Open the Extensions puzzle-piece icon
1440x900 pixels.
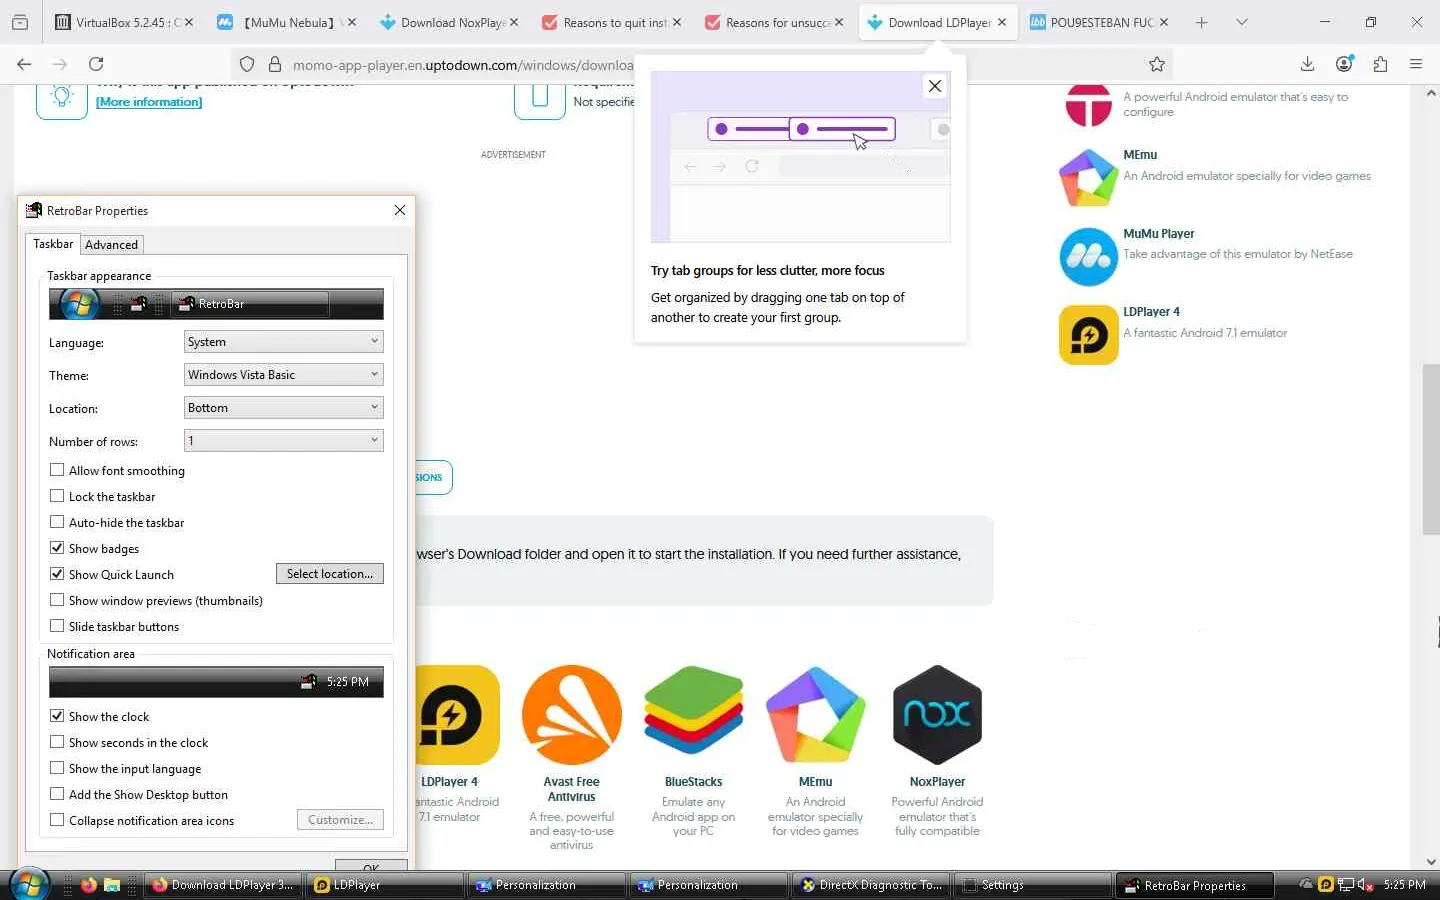click(1380, 64)
